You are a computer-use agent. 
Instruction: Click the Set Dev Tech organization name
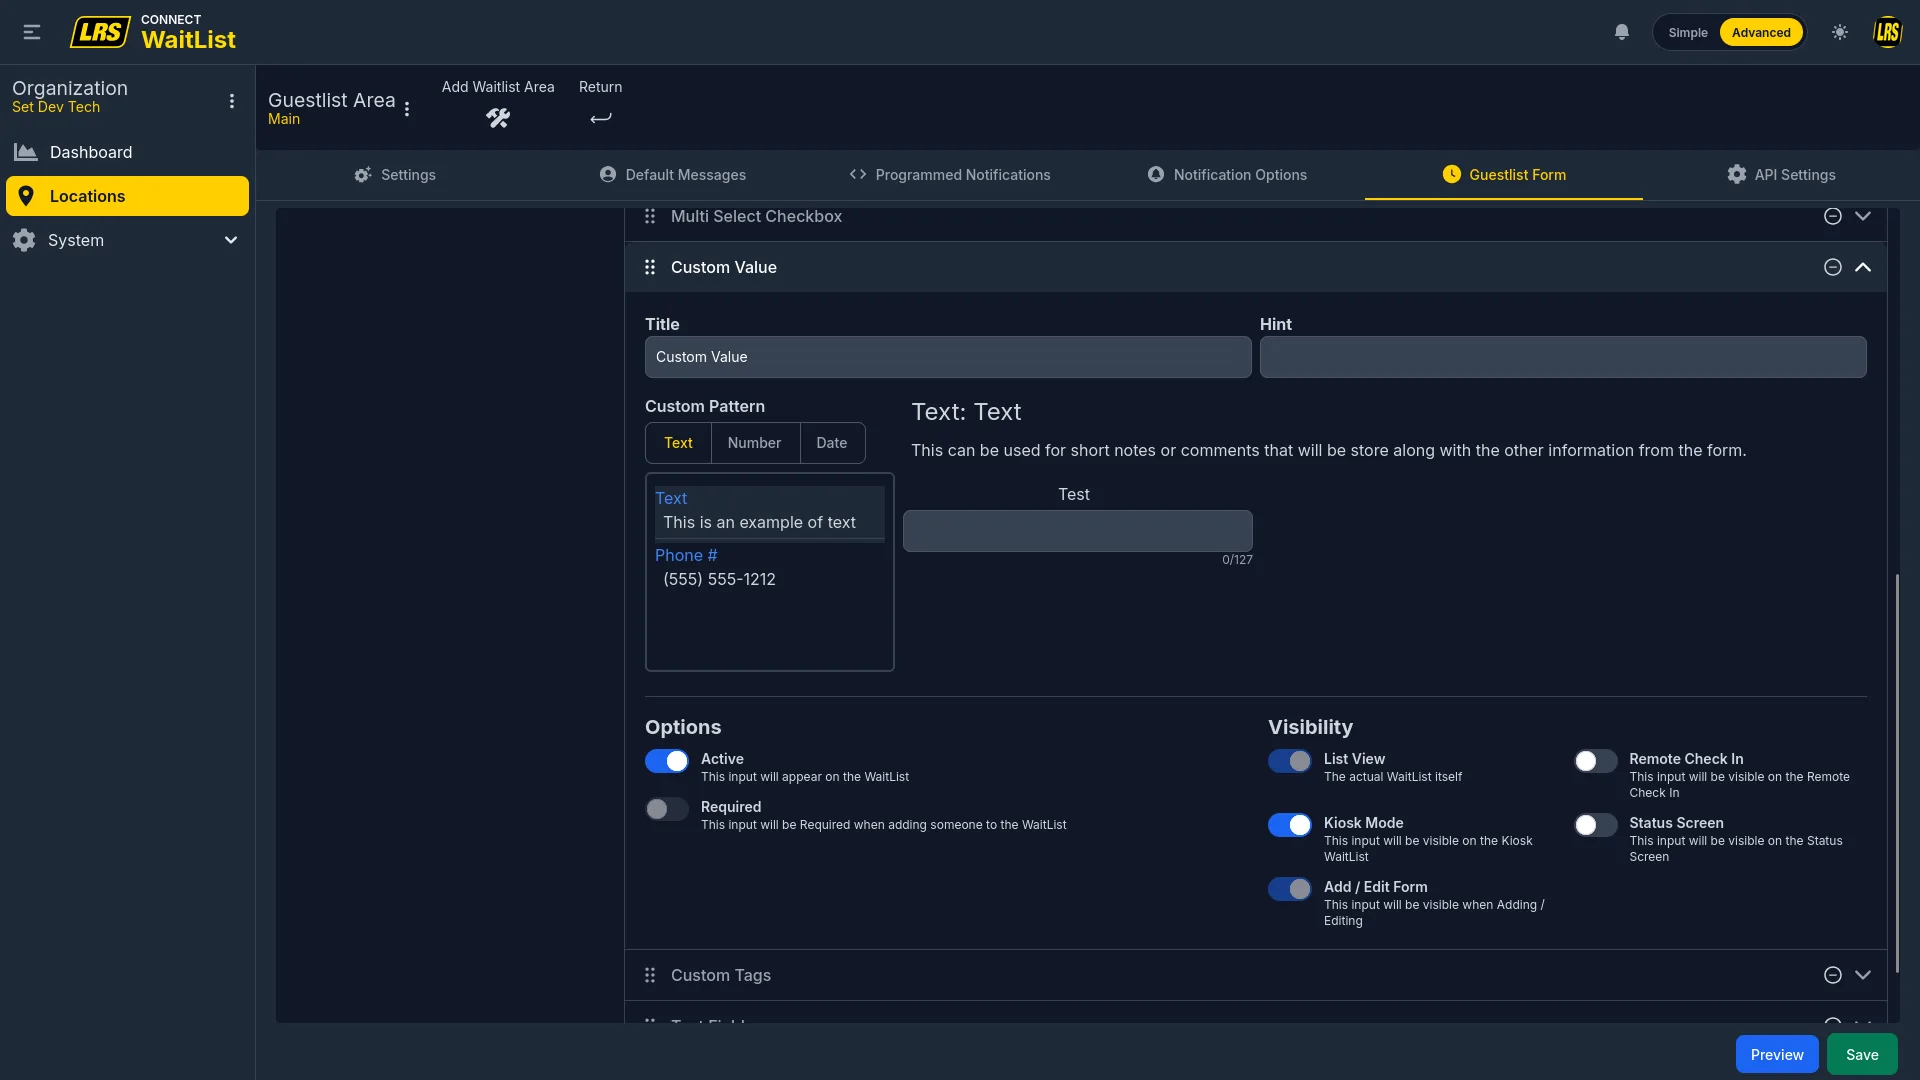click(x=56, y=107)
